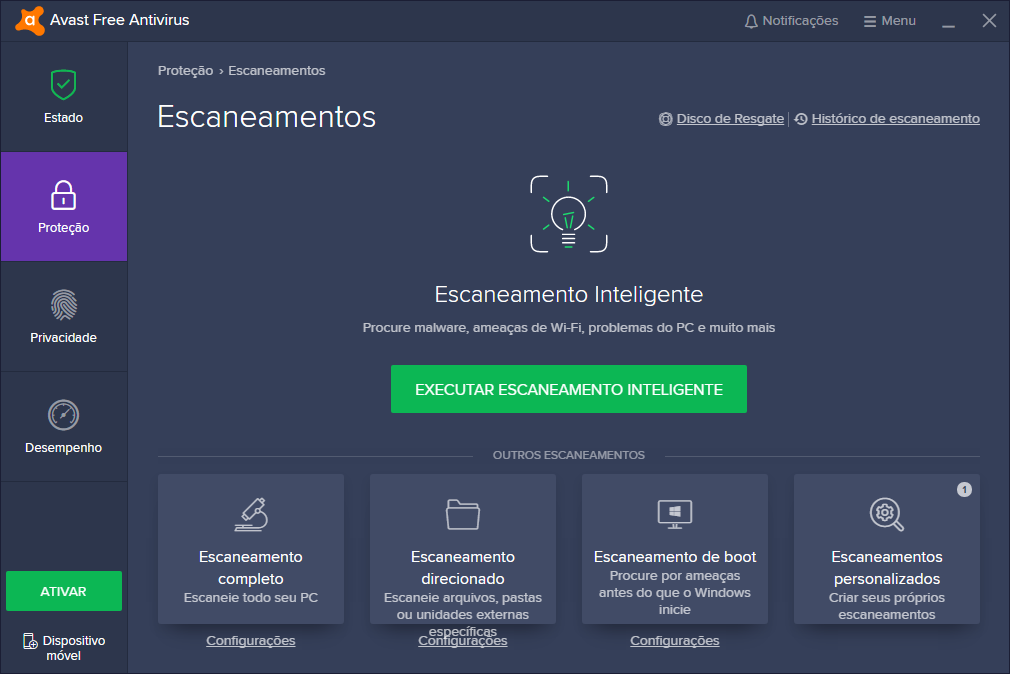This screenshot has width=1010, height=674.
Task: Open Configurações under Escaneamento de boot
Action: [674, 640]
